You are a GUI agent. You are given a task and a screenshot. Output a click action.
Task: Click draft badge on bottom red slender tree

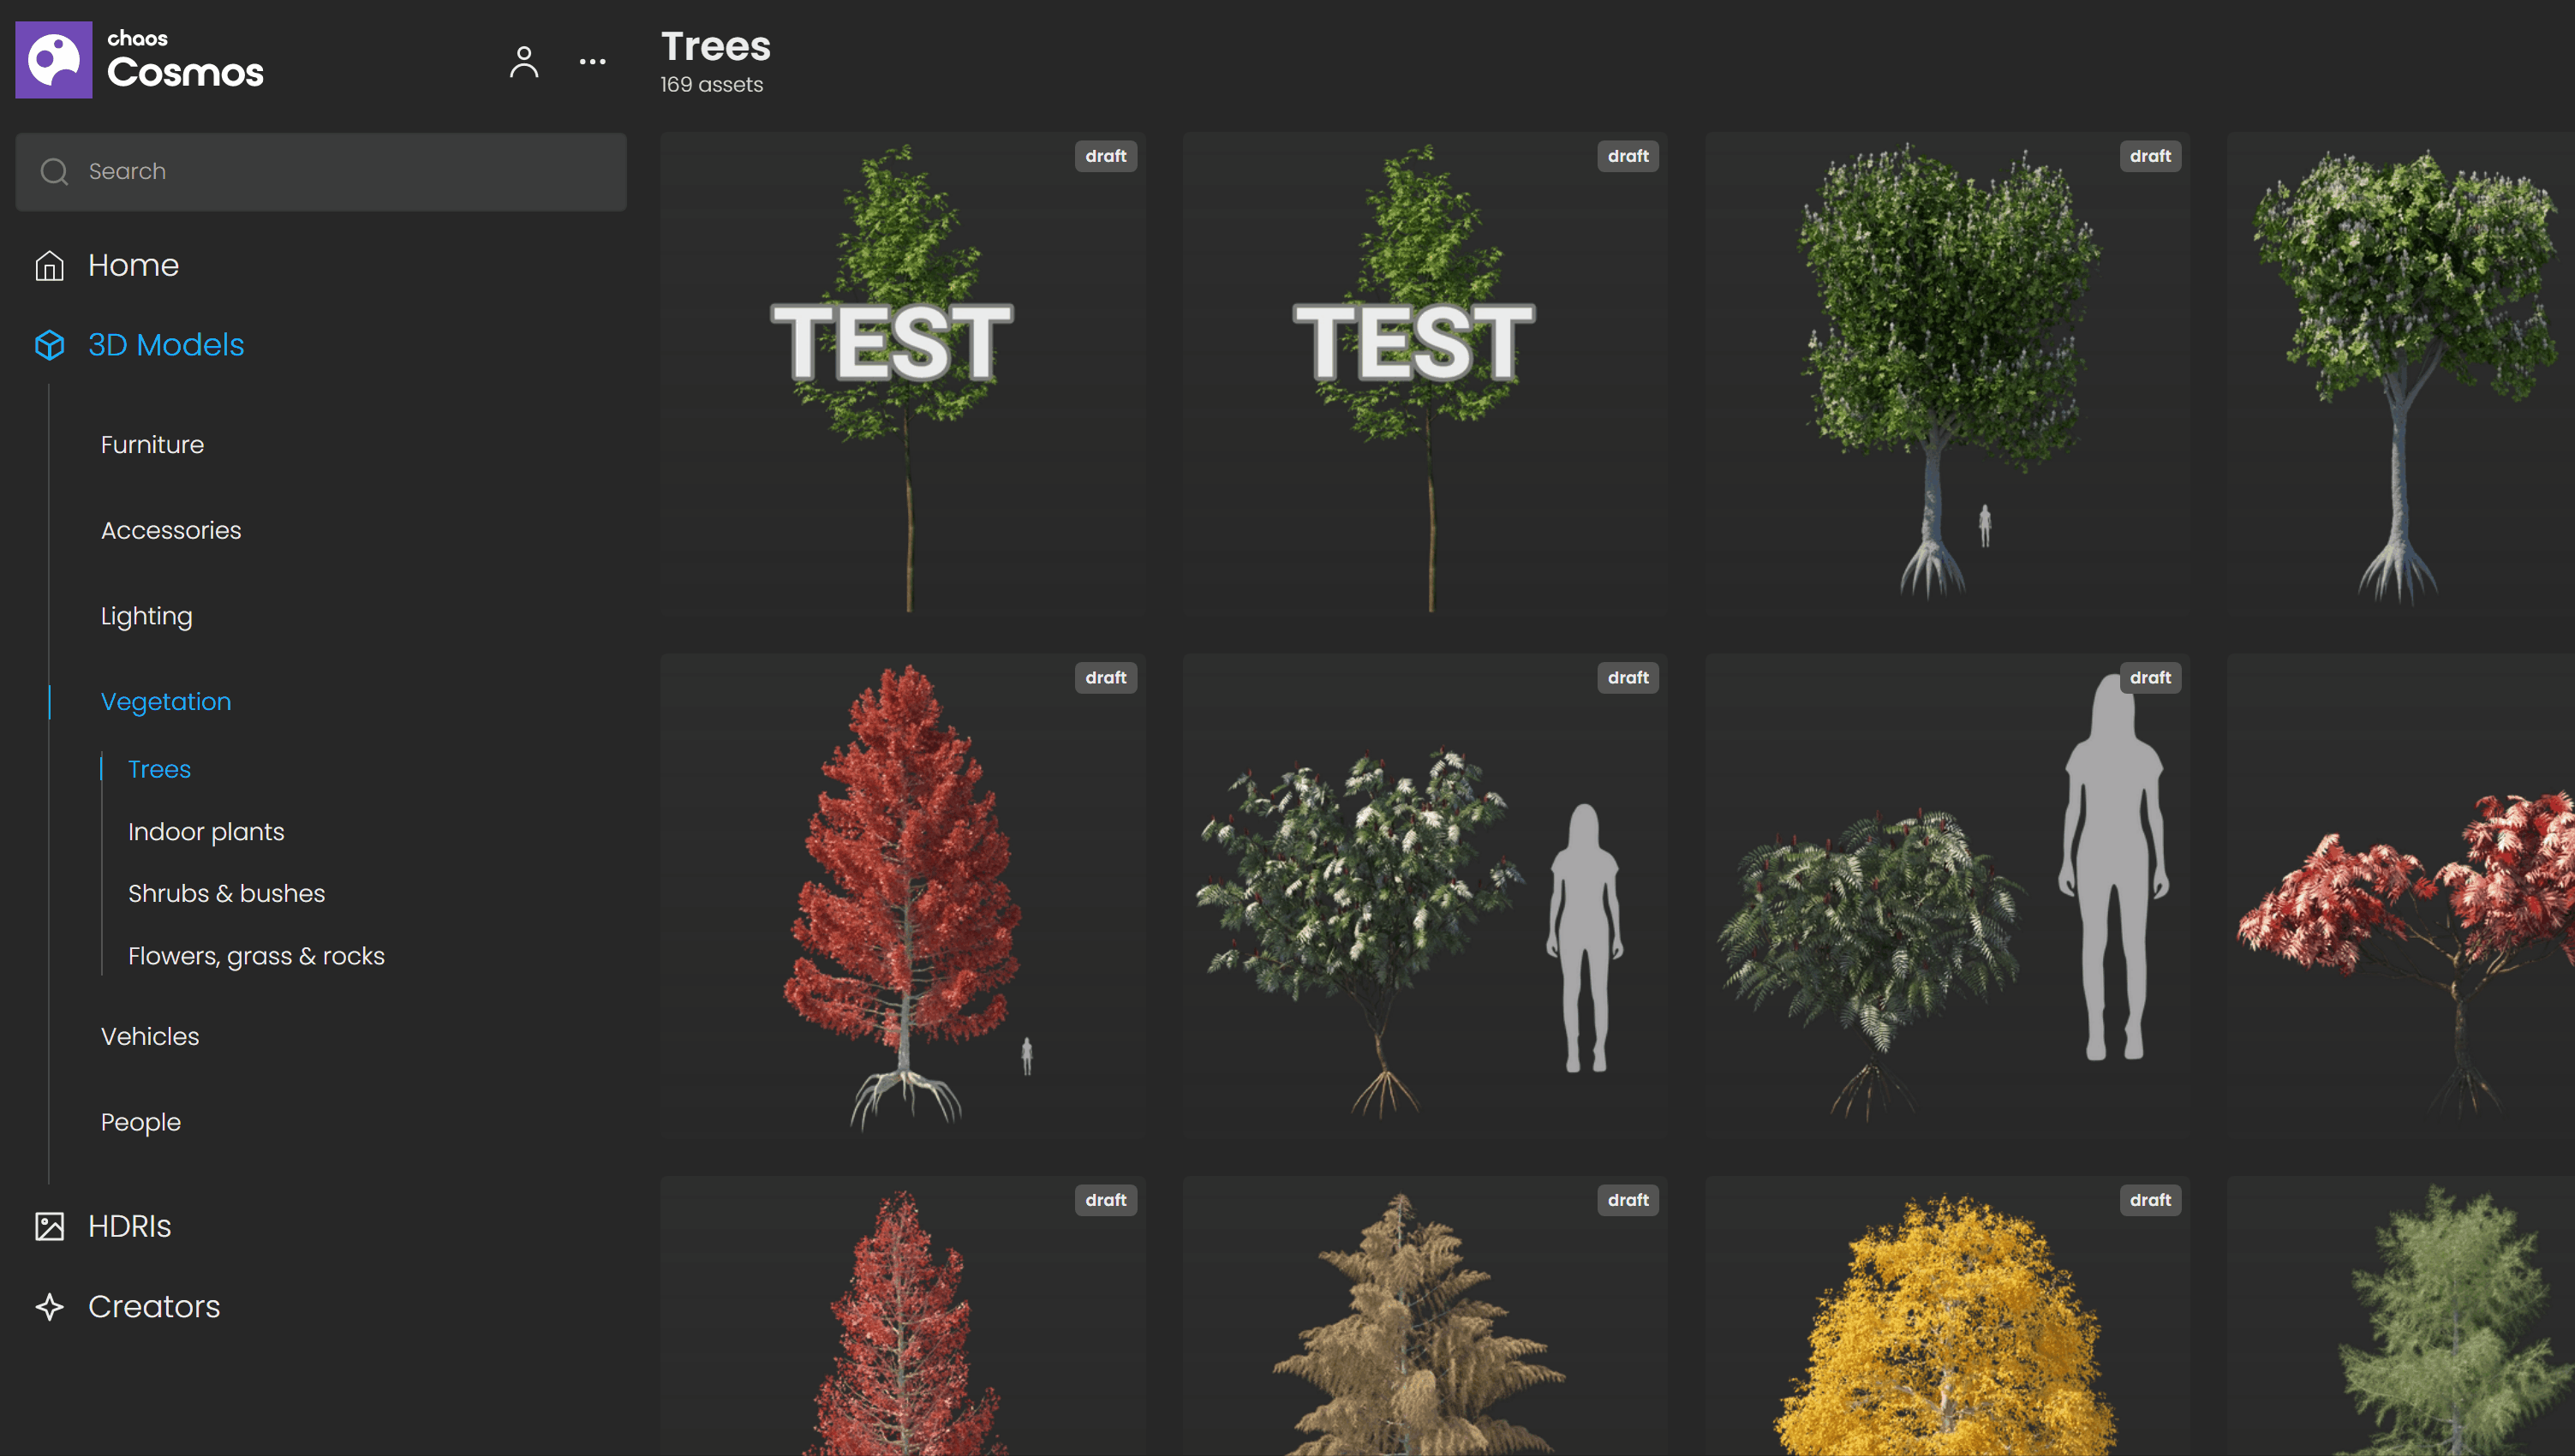1106,1200
